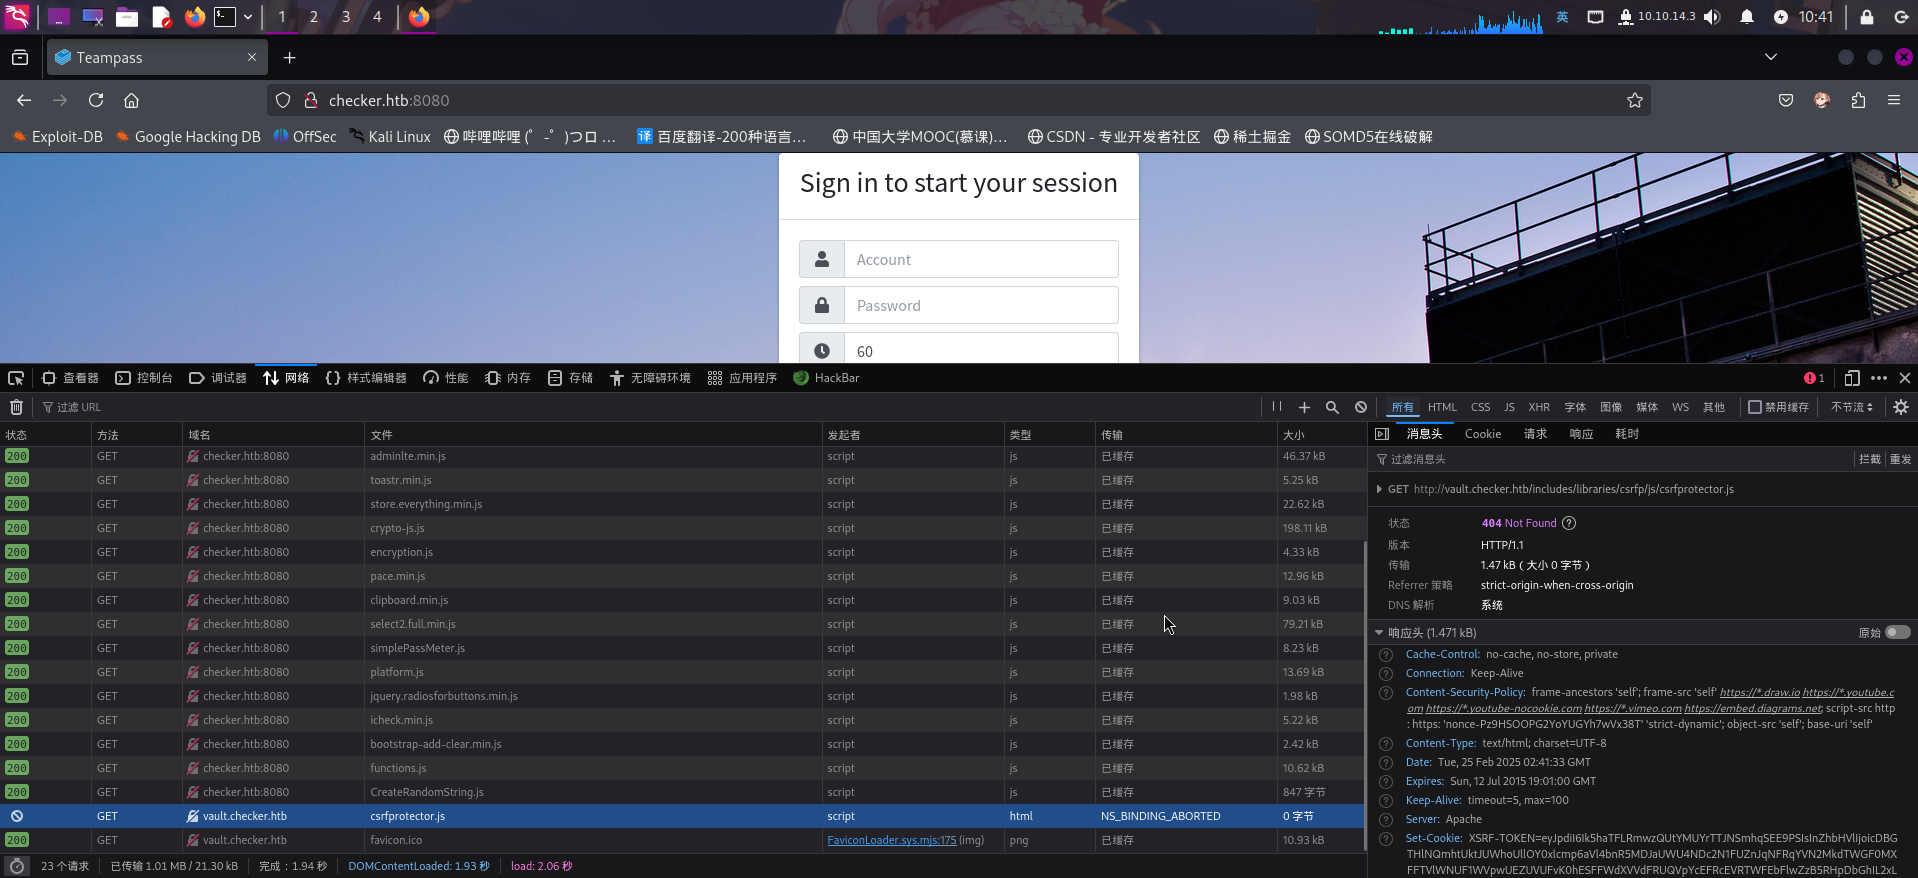Switch to the Inspector 查看器 tab
1918x878 pixels.
(x=70, y=378)
